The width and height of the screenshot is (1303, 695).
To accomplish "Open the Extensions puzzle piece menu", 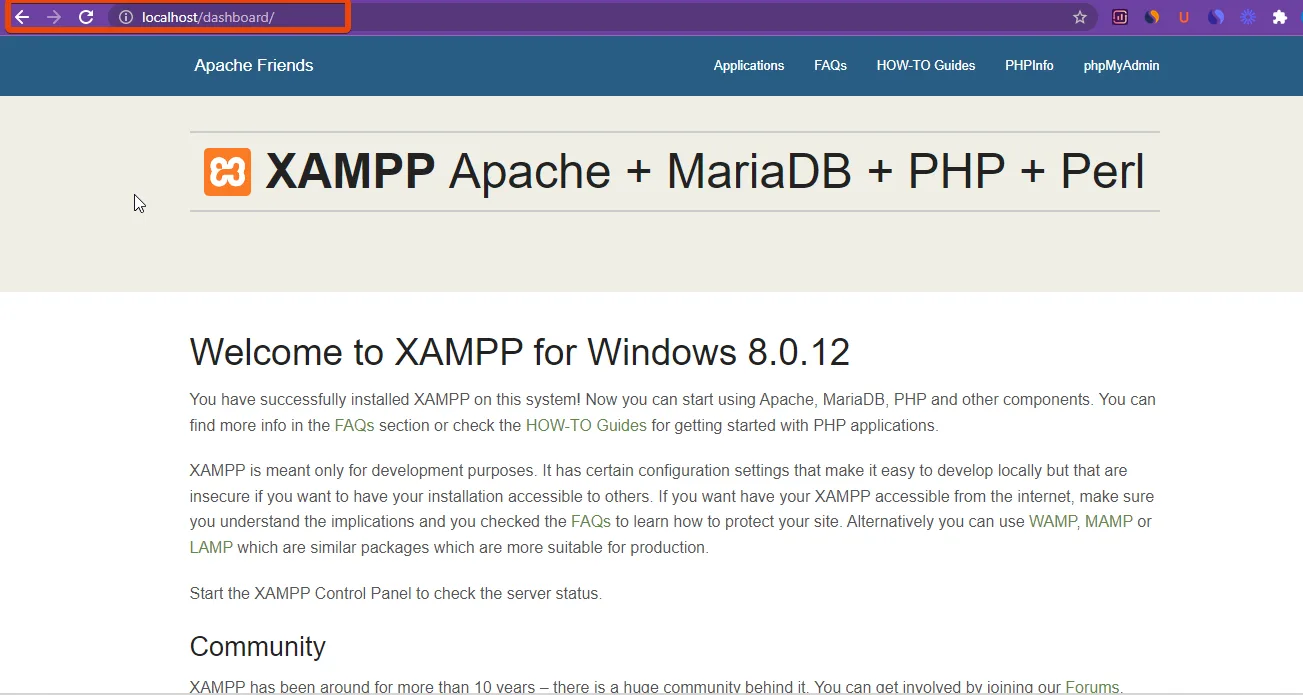I will click(x=1280, y=17).
